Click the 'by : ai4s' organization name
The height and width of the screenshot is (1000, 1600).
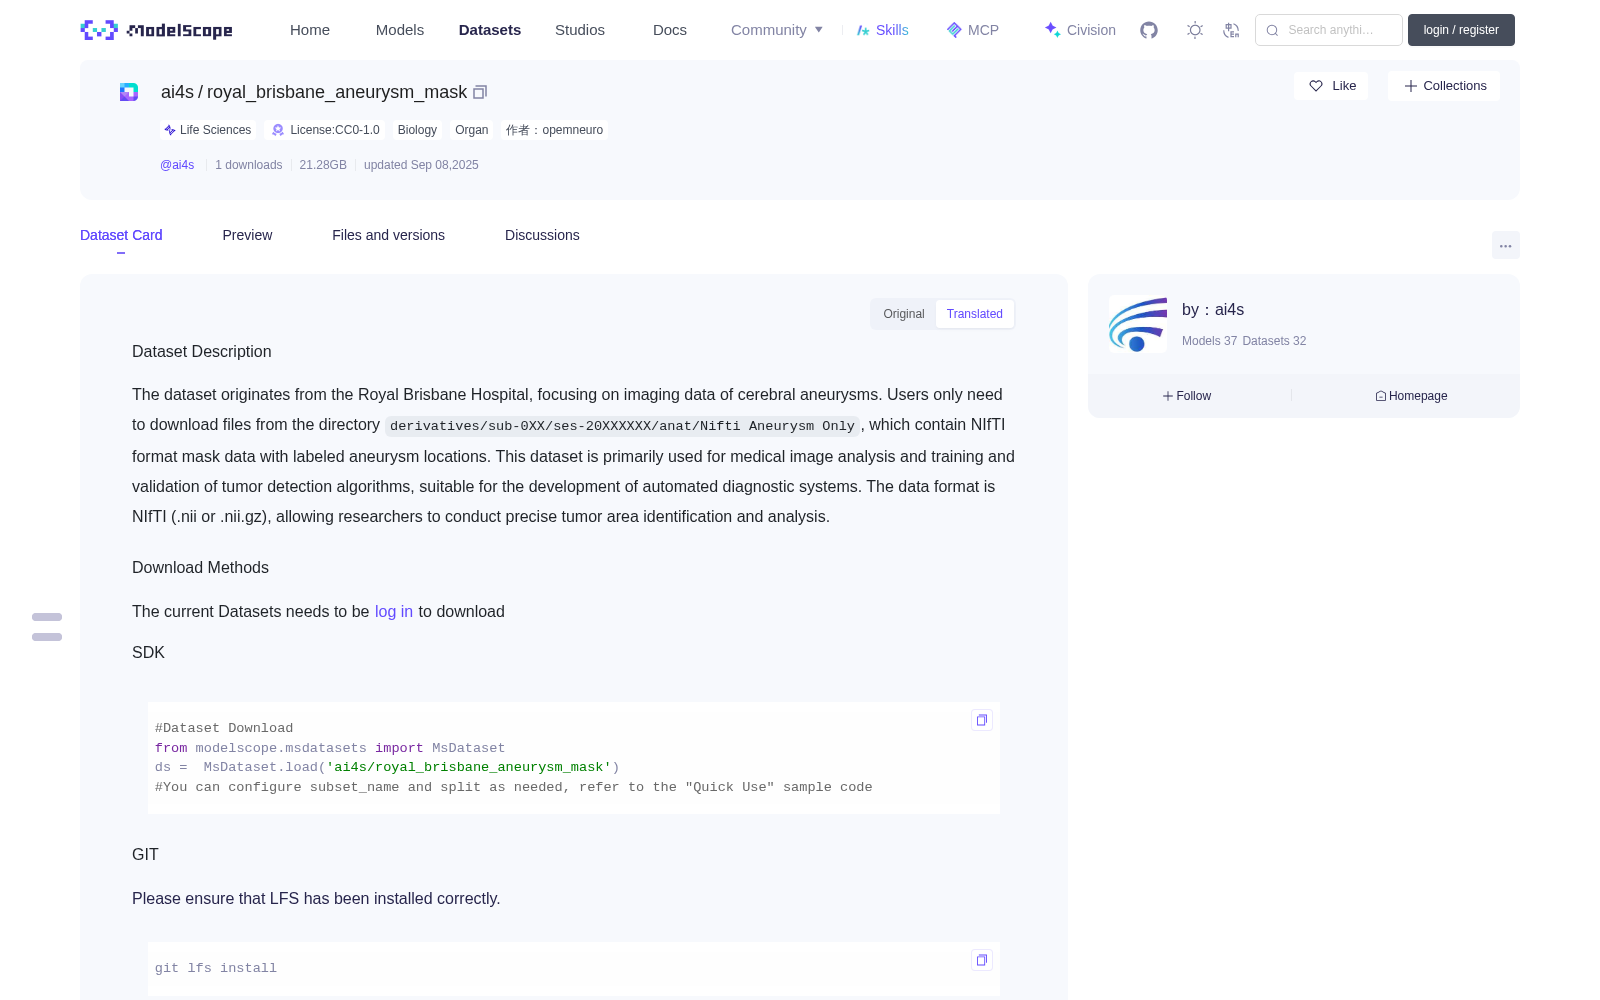point(1213,310)
